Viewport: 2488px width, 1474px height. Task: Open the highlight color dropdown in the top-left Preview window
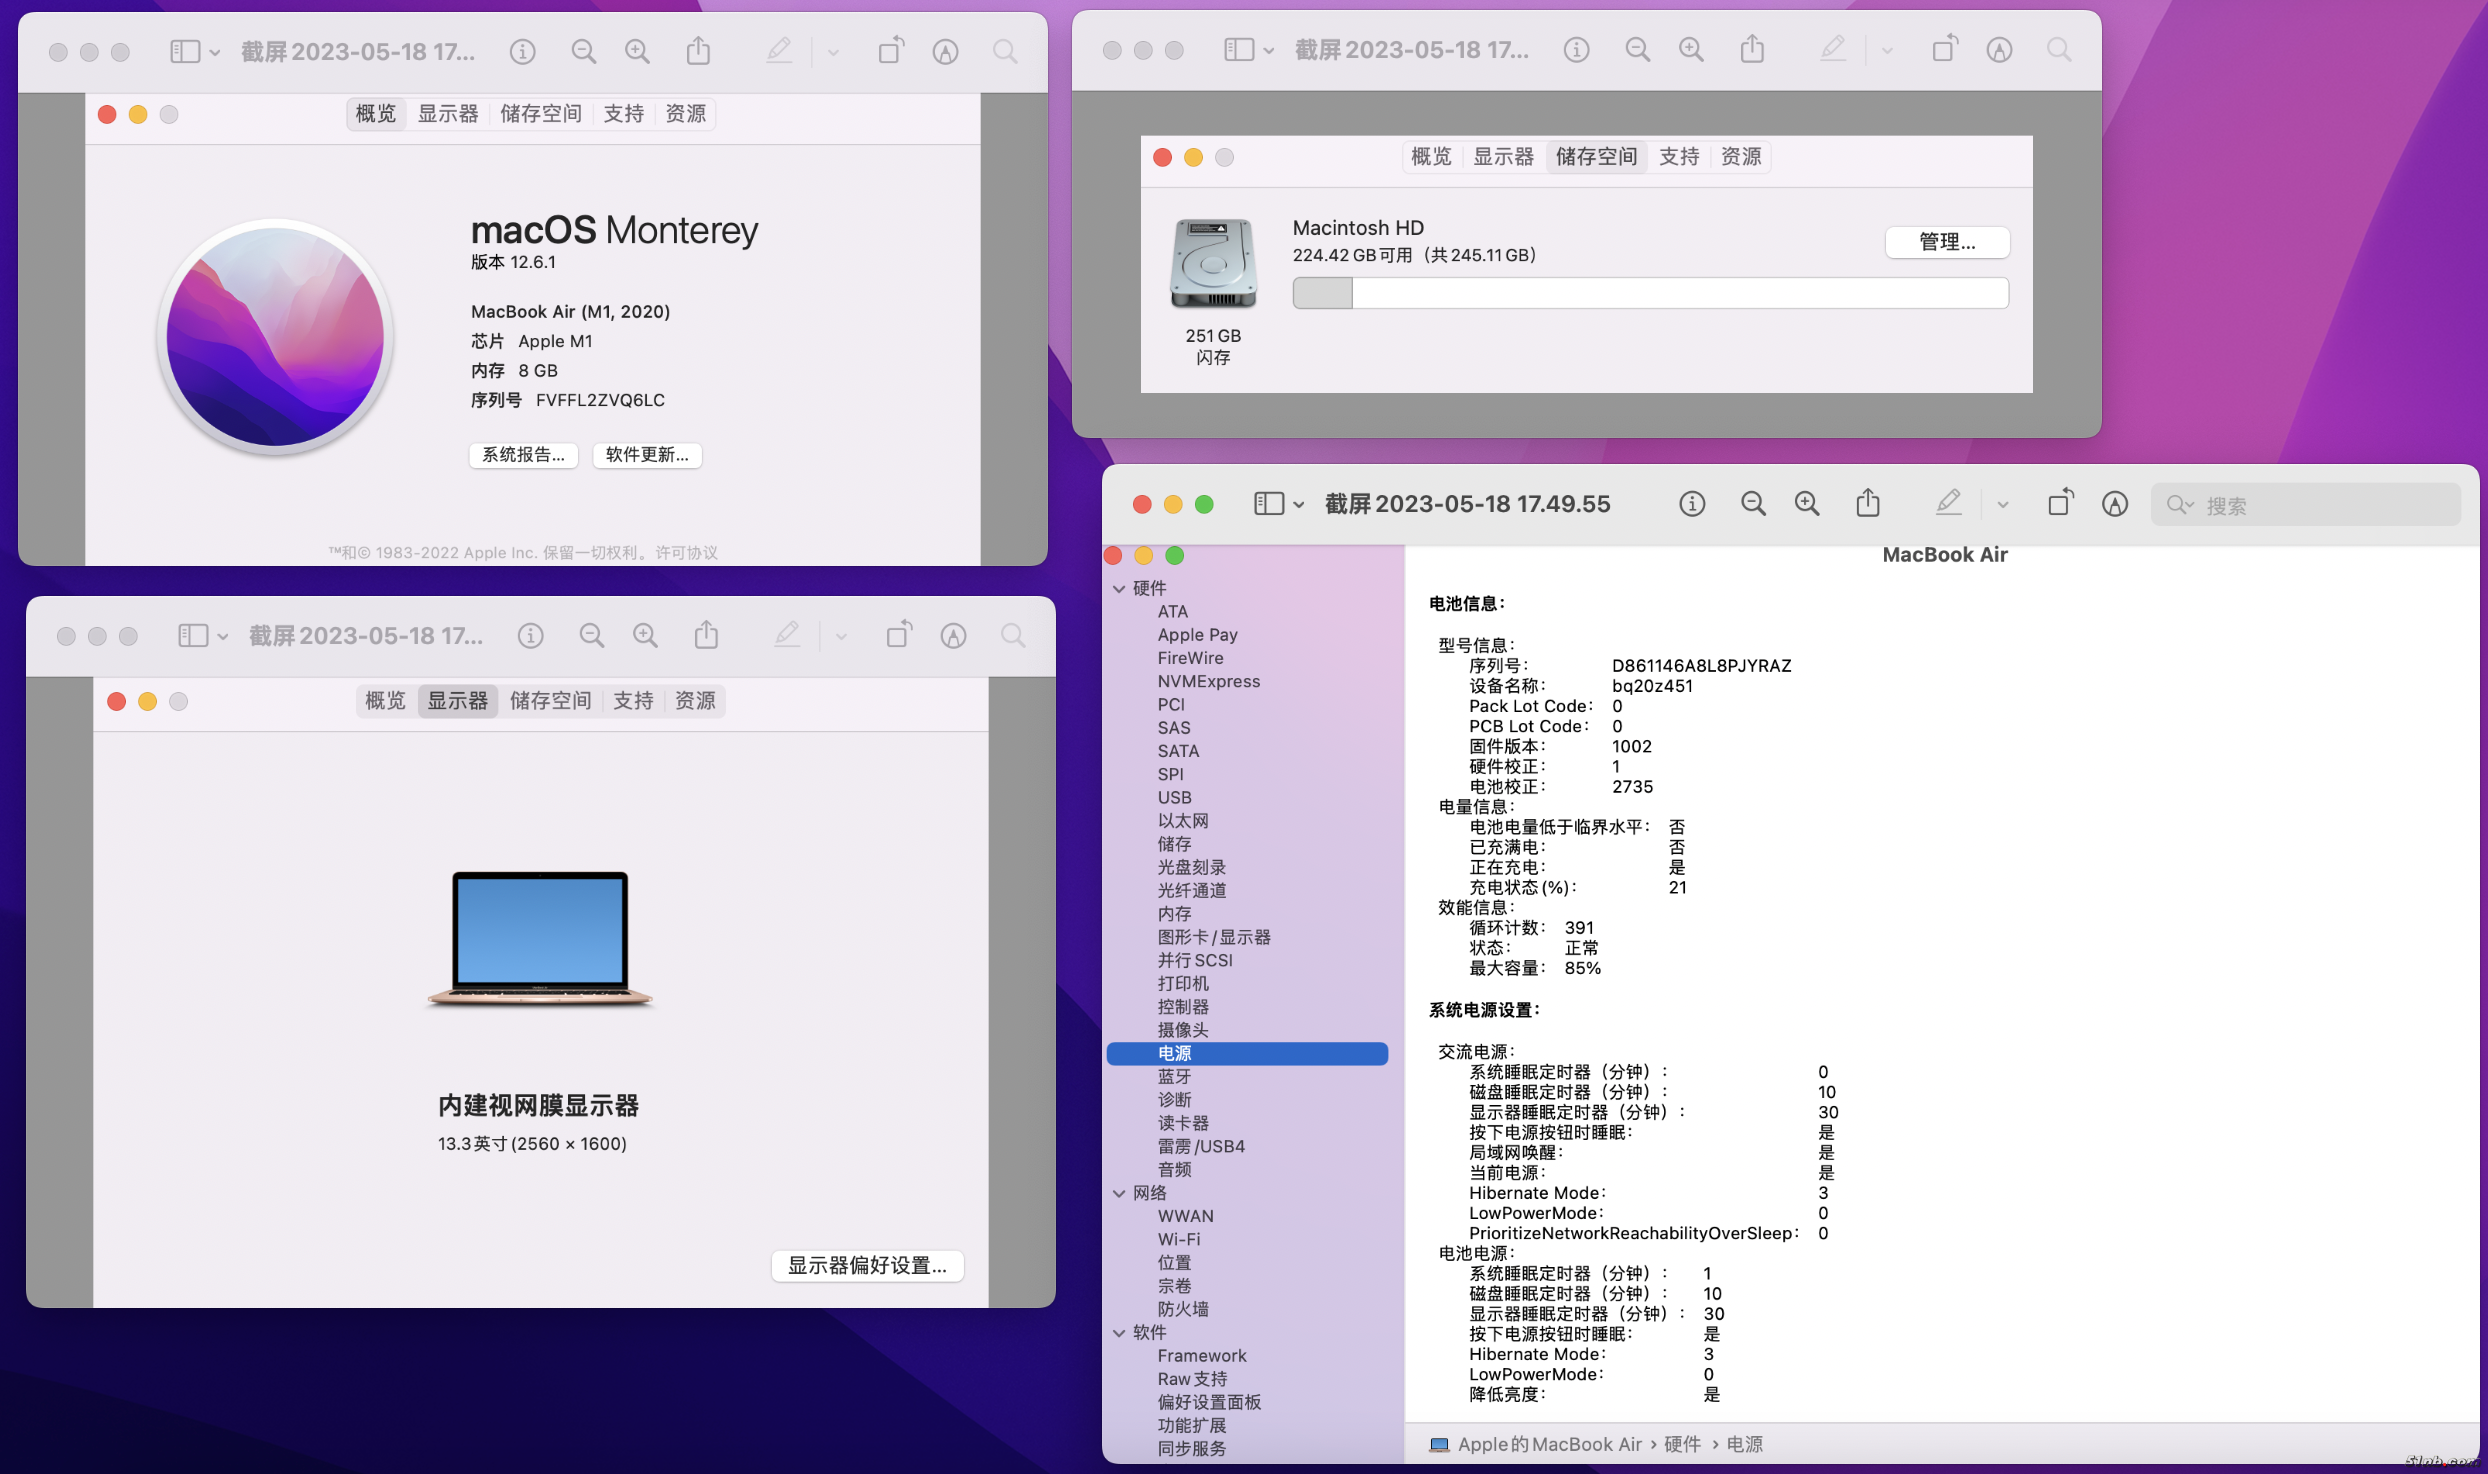(833, 53)
